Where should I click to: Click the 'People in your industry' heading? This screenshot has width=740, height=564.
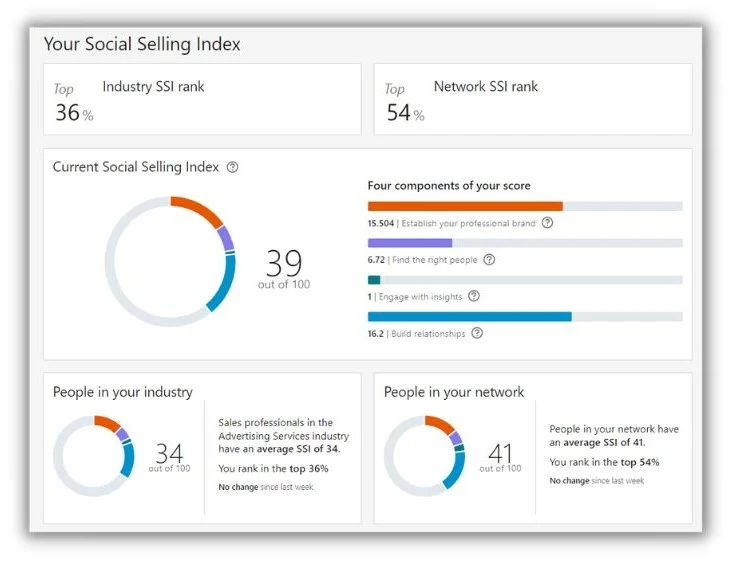123,392
